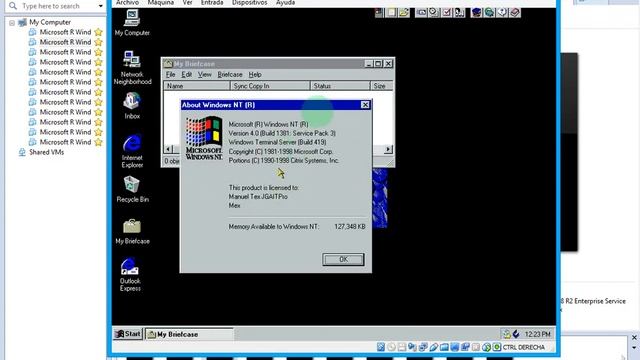The width and height of the screenshot is (640, 360).
Task: Open the Briefcase menu
Action: click(x=230, y=75)
